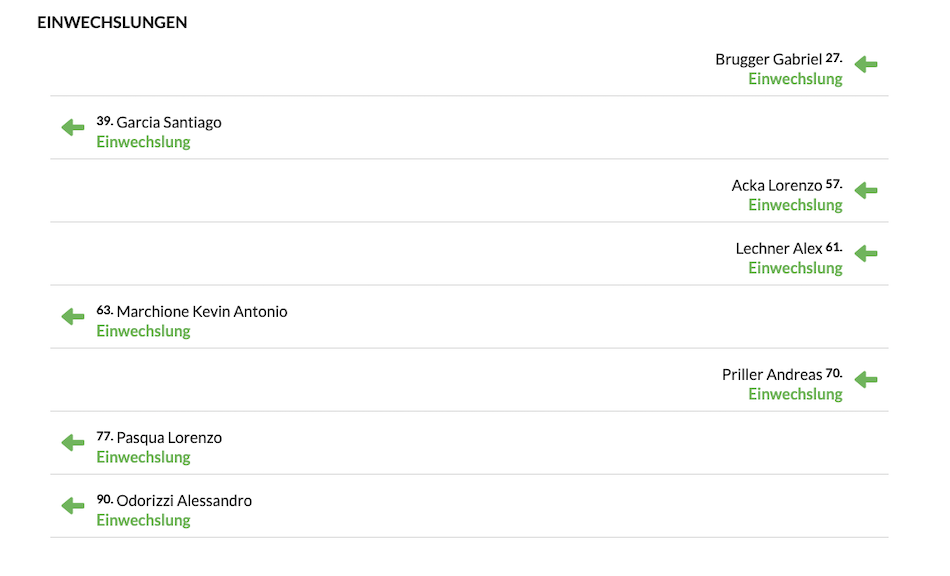This screenshot has width=950, height=576.
Task: Select player name Lechner Alex
Action: click(x=779, y=248)
